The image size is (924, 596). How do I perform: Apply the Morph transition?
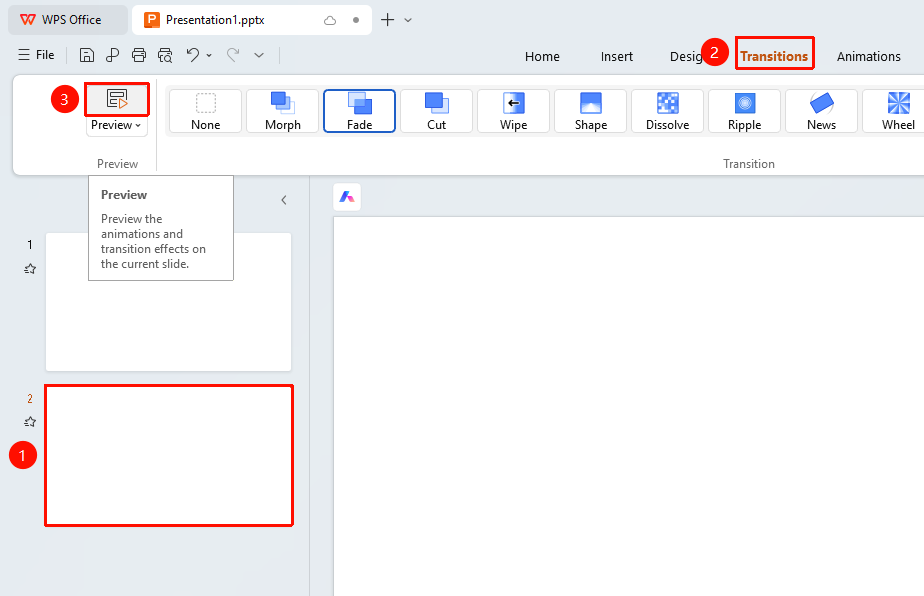[283, 111]
